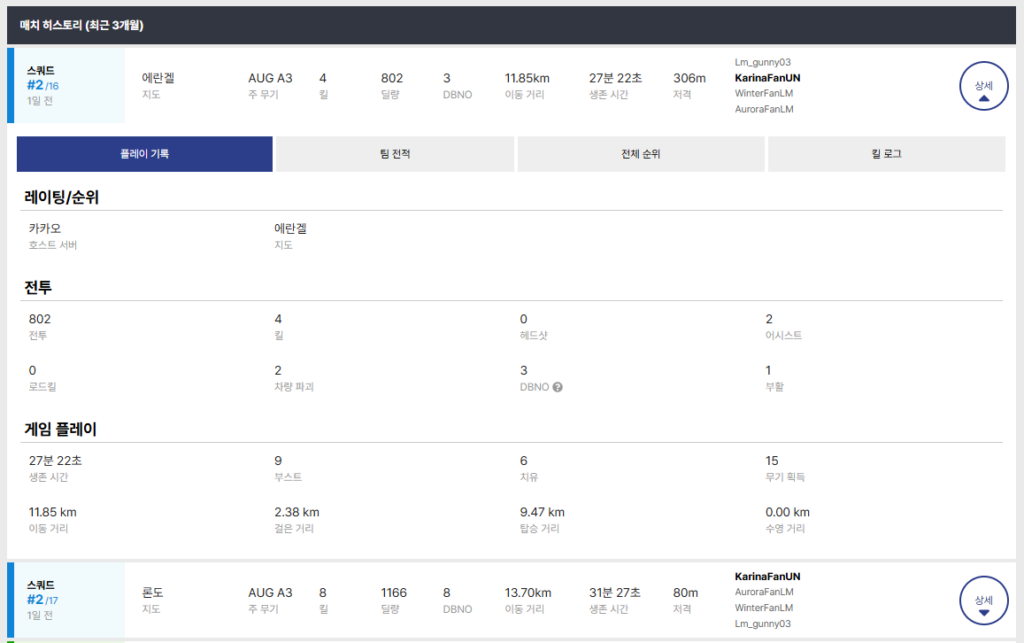Click the 론도 map label in second match
This screenshot has width=1024, height=643.
[x=152, y=592]
